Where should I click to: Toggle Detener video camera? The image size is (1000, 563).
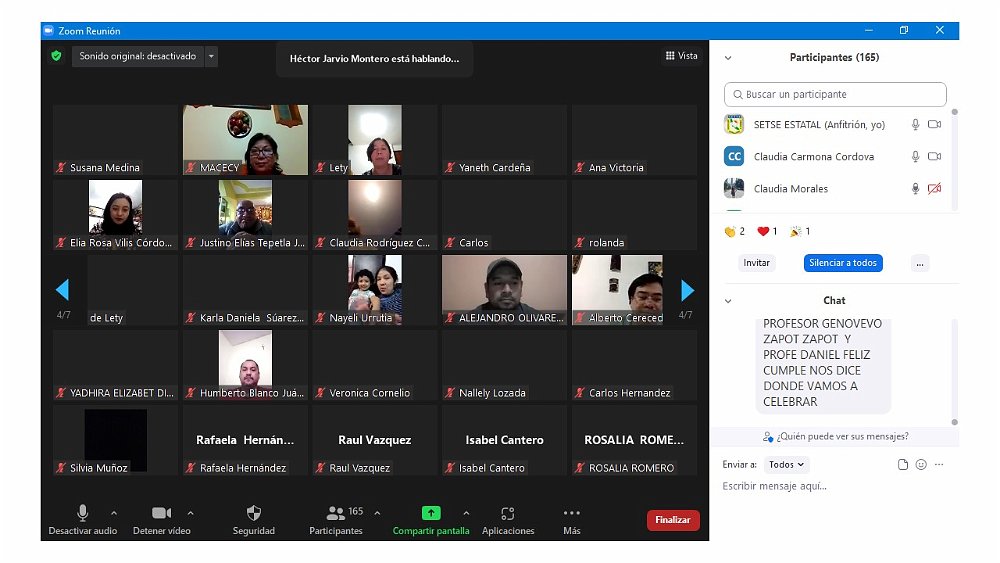tap(161, 513)
